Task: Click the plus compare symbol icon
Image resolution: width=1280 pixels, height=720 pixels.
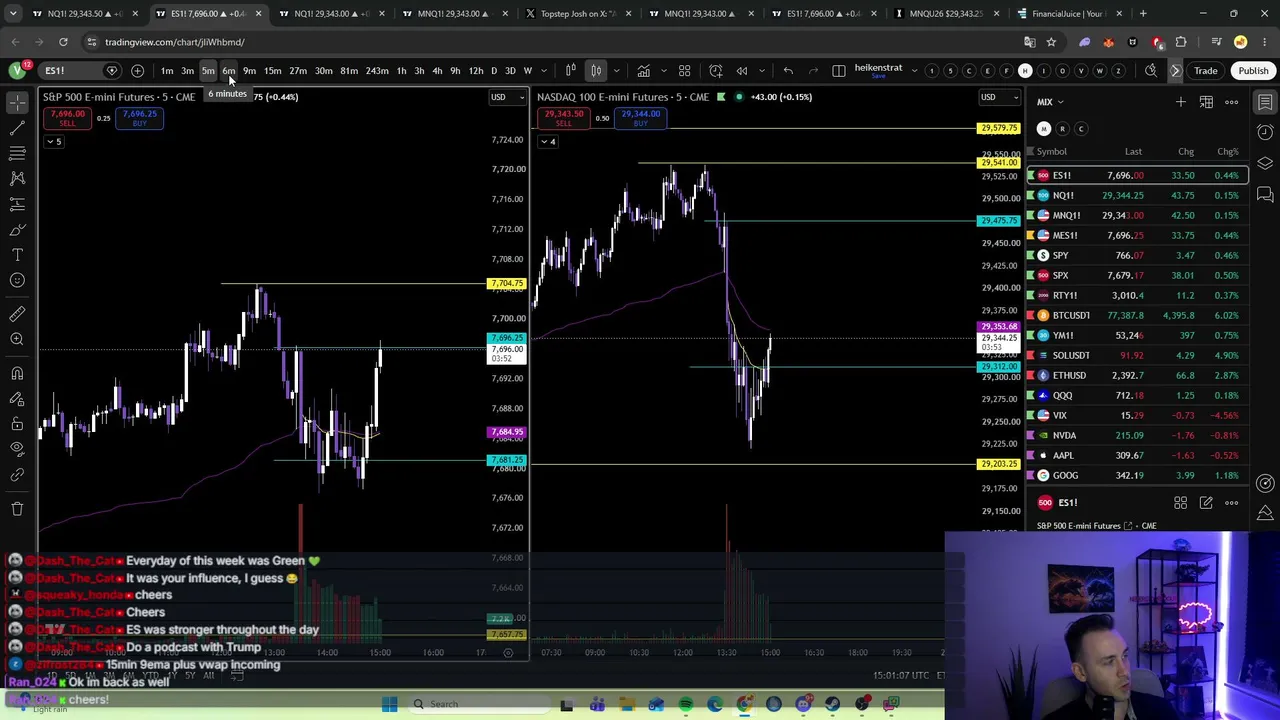Action: [x=137, y=71]
